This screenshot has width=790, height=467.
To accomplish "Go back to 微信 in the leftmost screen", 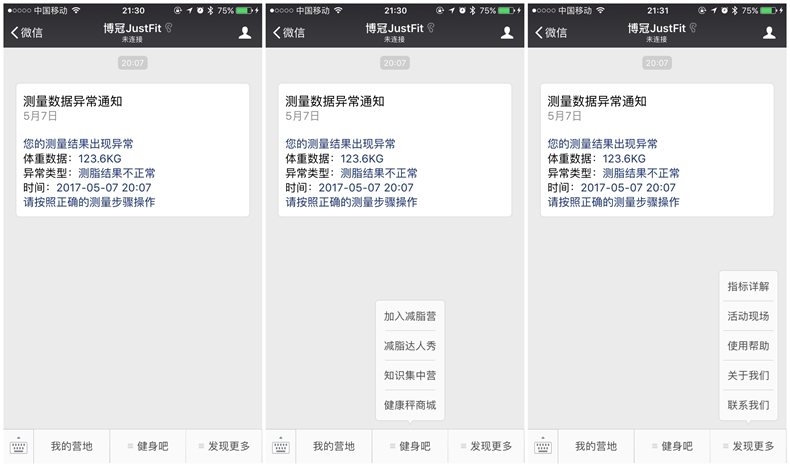I will (x=30, y=33).
